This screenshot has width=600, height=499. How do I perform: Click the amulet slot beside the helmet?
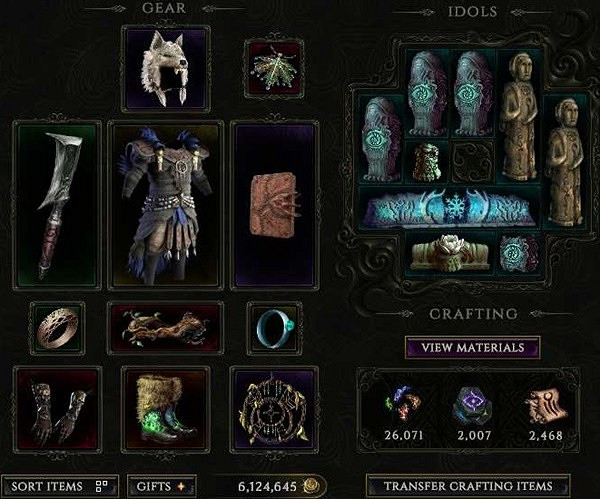[x=274, y=69]
